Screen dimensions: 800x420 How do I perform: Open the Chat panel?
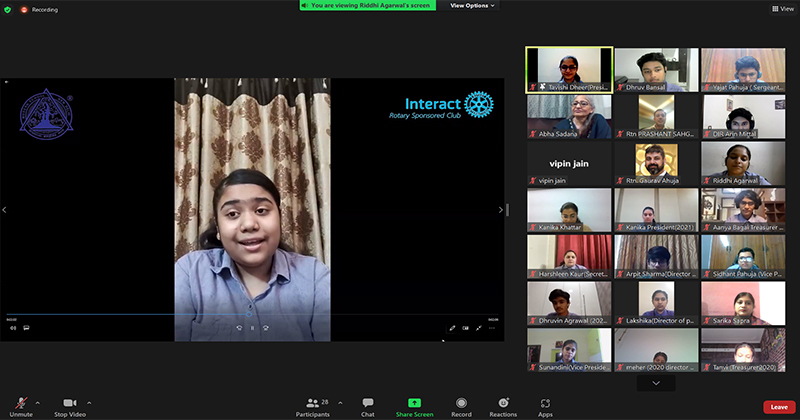pos(368,405)
